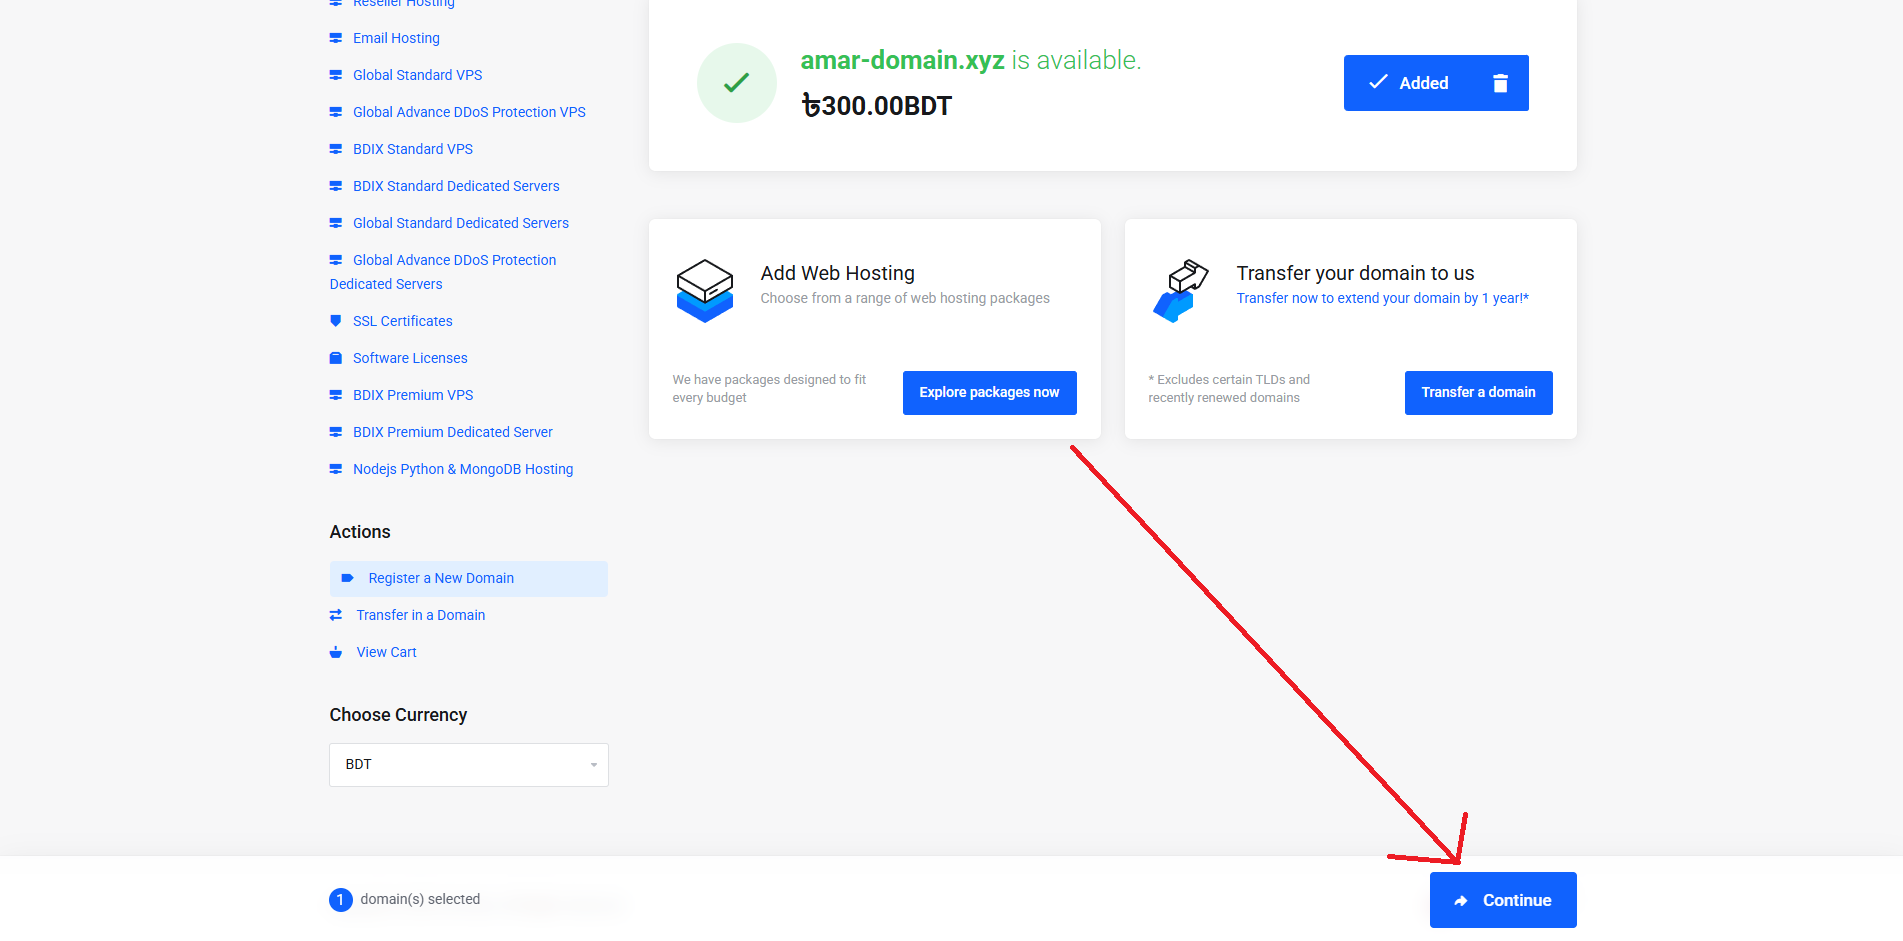Open Global Advance DDoS Protection VPS category
1903x941 pixels.
pyautogui.click(x=469, y=112)
